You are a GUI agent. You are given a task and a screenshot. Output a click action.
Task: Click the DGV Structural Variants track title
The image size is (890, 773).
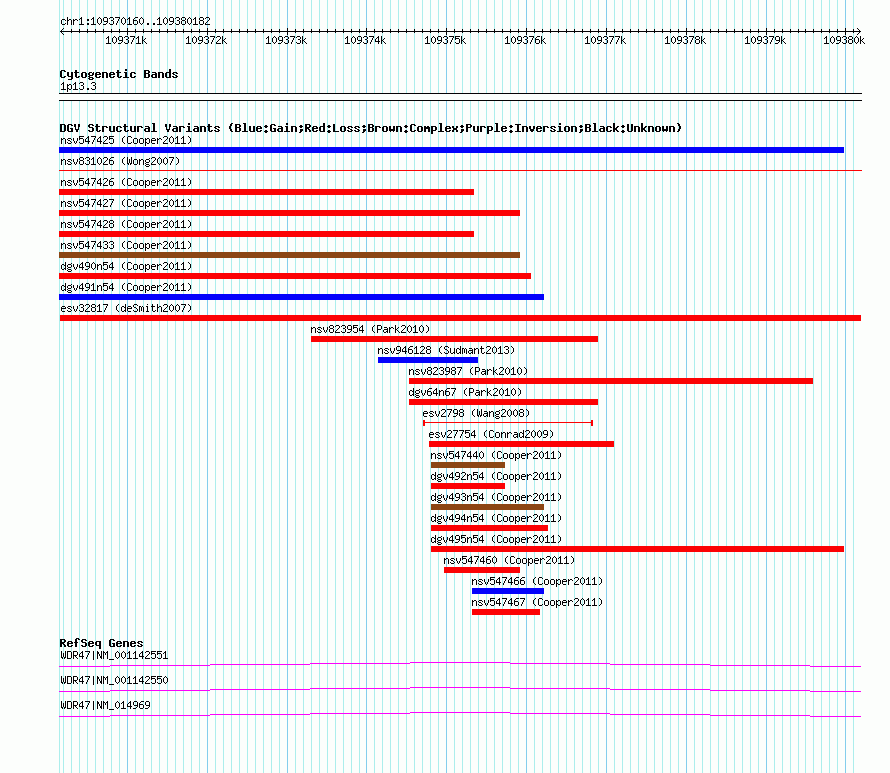click(x=370, y=128)
